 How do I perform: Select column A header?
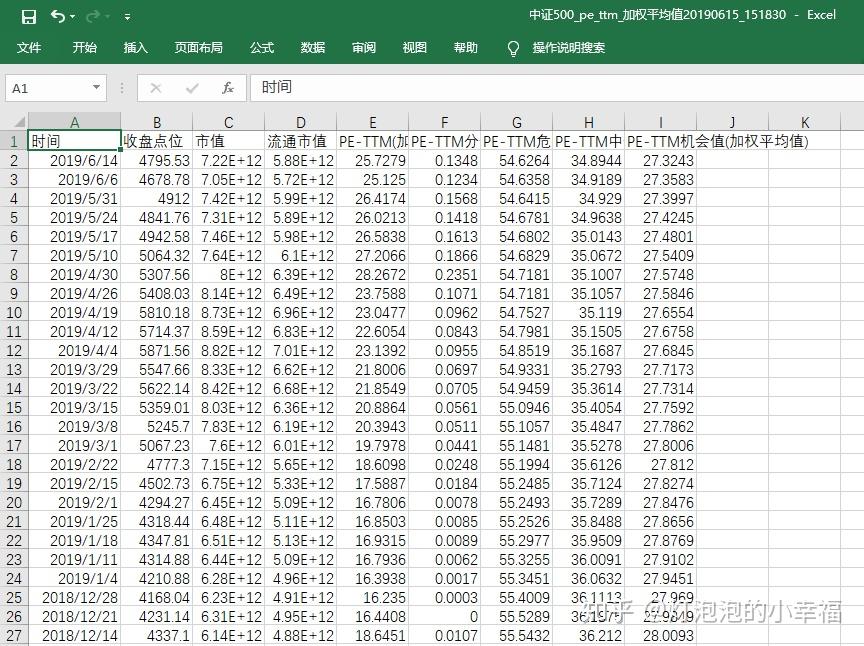[74, 122]
